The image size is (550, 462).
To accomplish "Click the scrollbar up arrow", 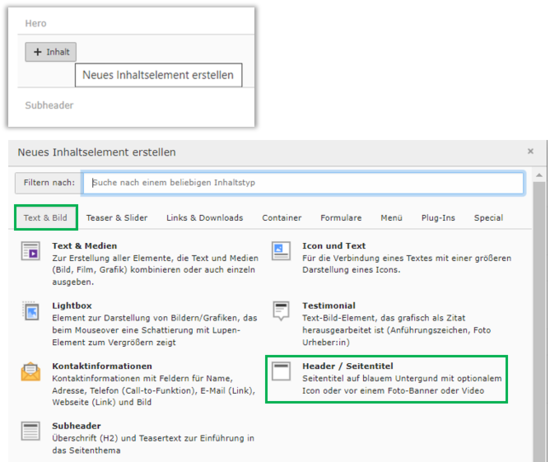I will 539,175.
